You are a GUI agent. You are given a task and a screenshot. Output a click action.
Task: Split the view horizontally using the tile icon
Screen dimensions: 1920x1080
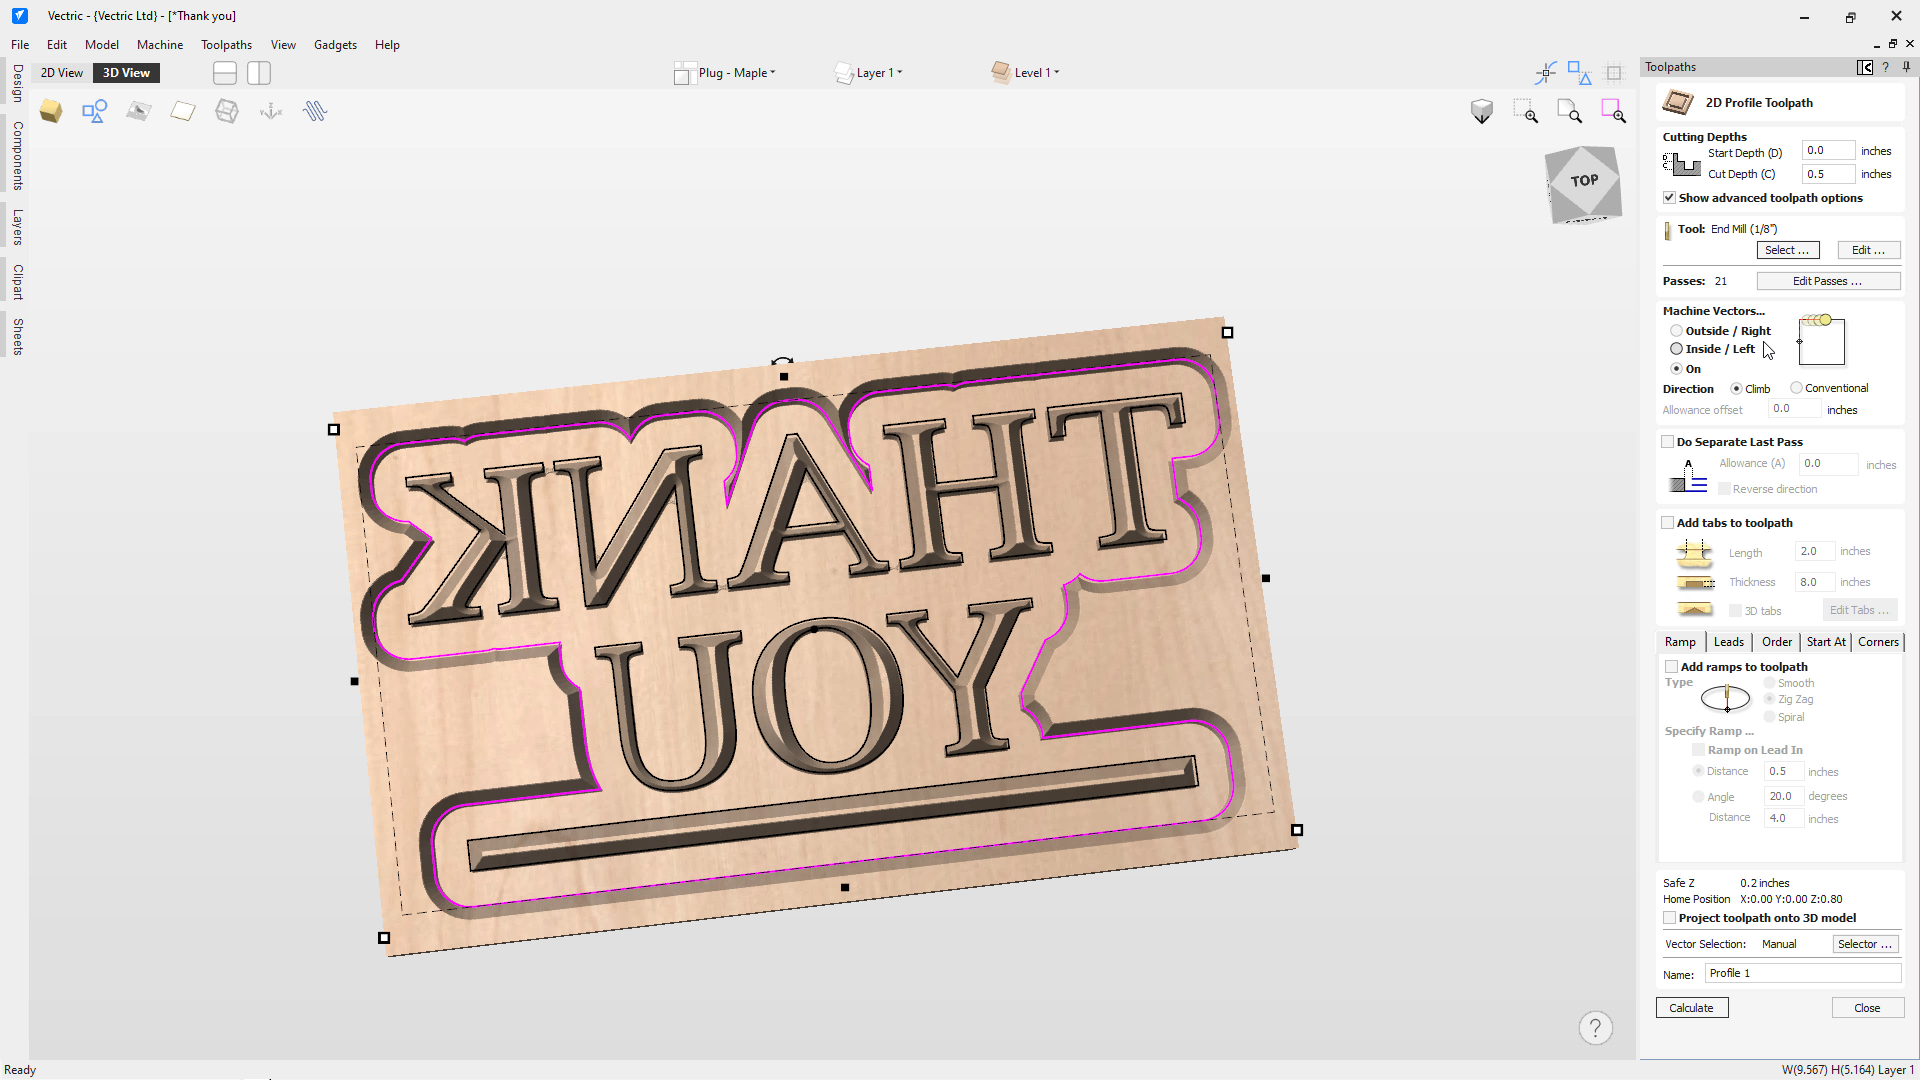coord(225,73)
